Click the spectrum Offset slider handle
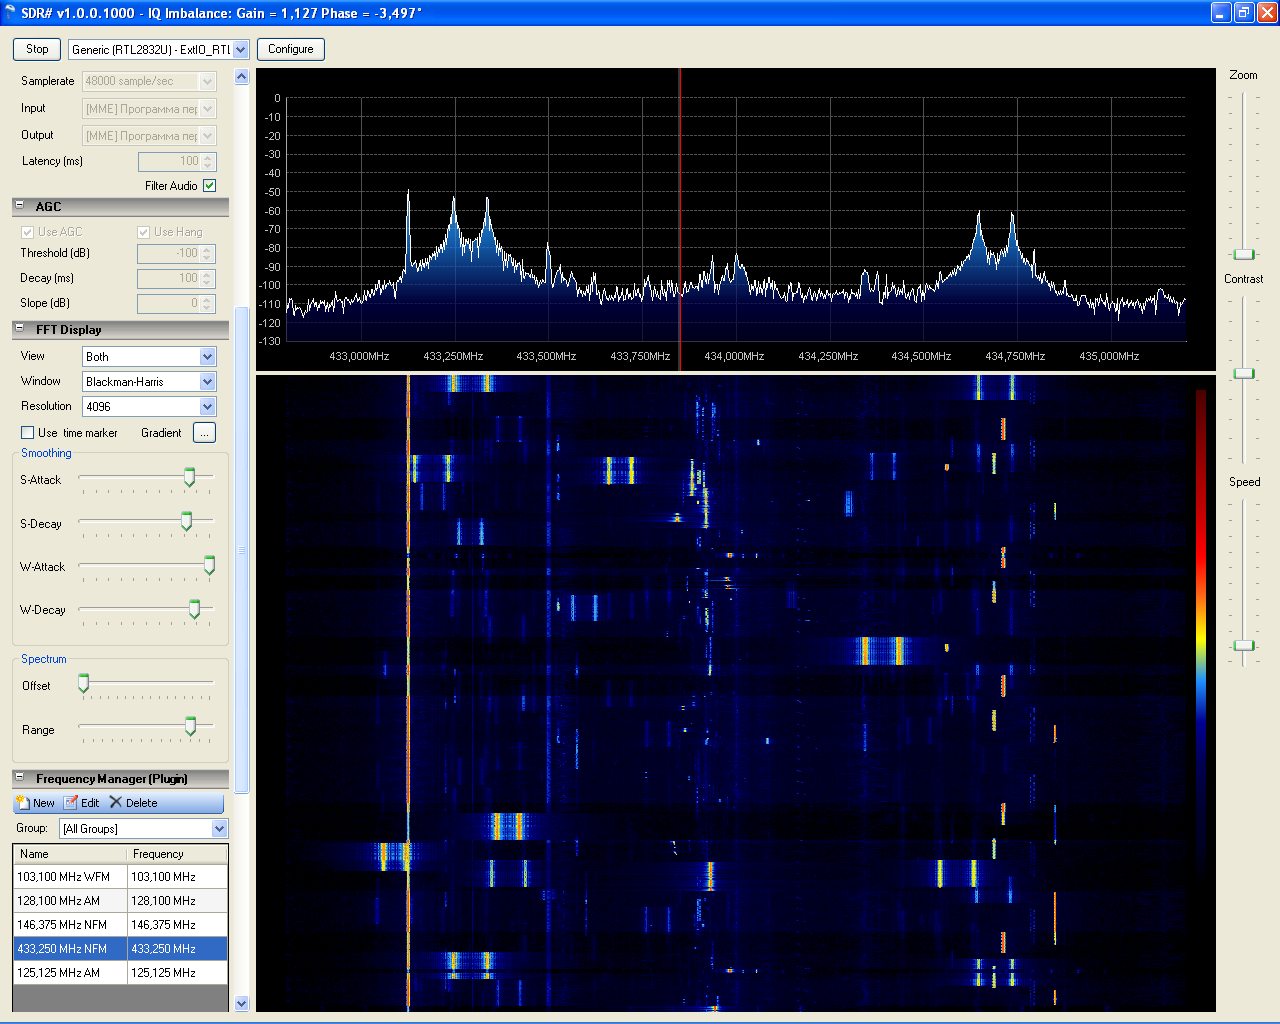Image resolution: width=1280 pixels, height=1024 pixels. click(x=84, y=684)
